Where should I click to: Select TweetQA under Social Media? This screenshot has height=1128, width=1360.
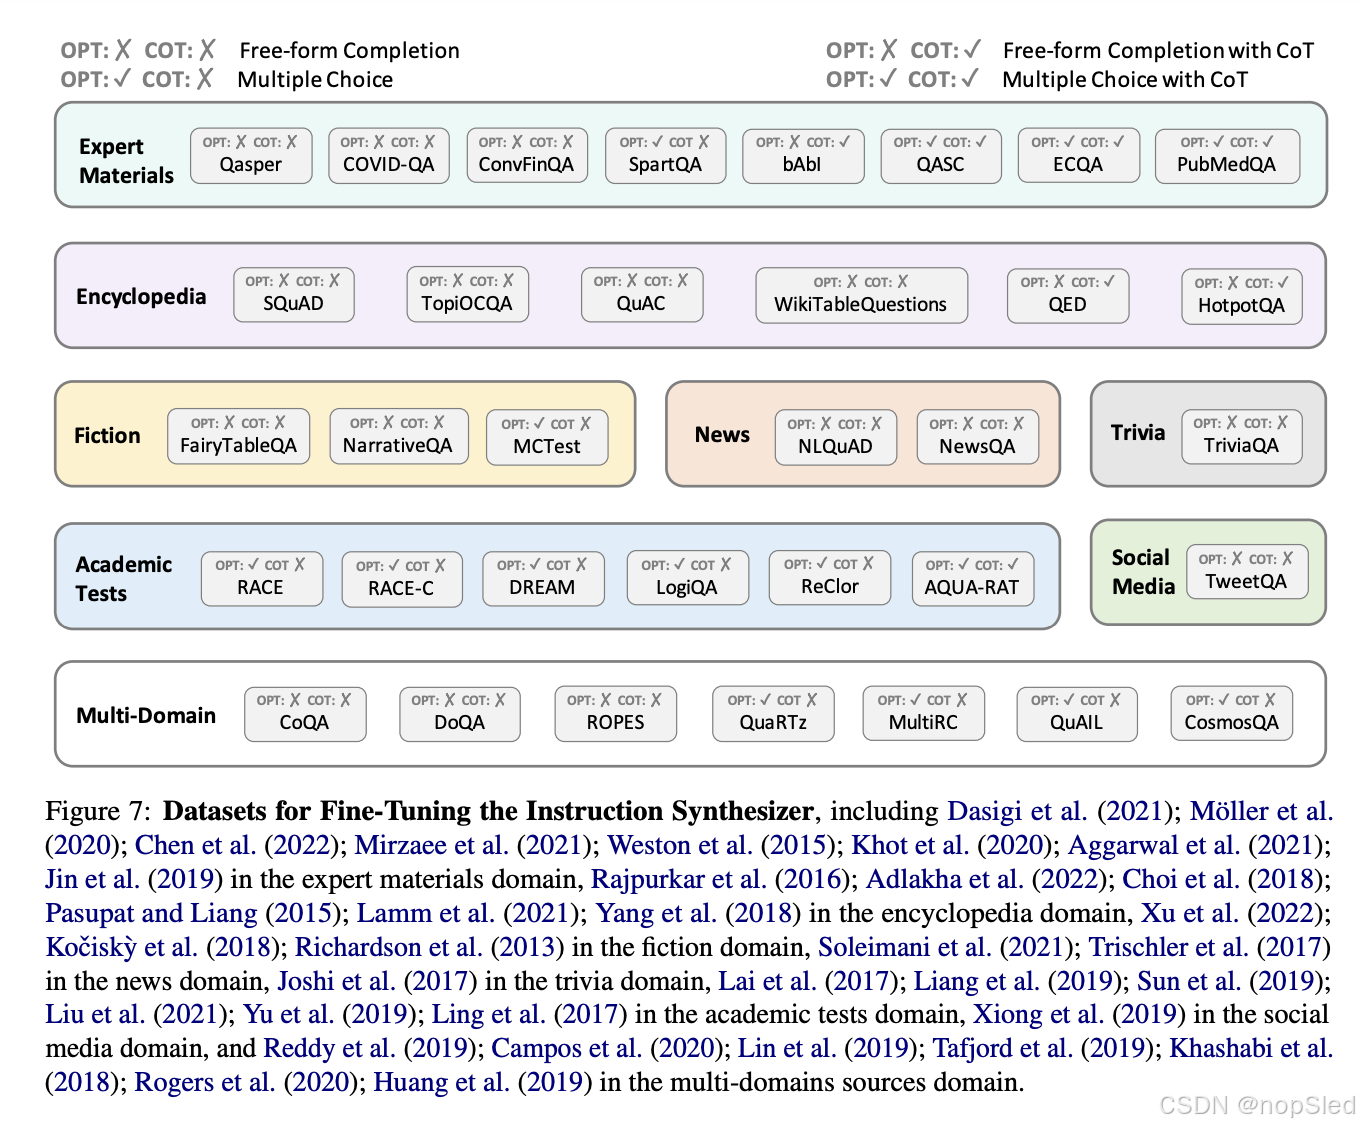(x=1247, y=571)
